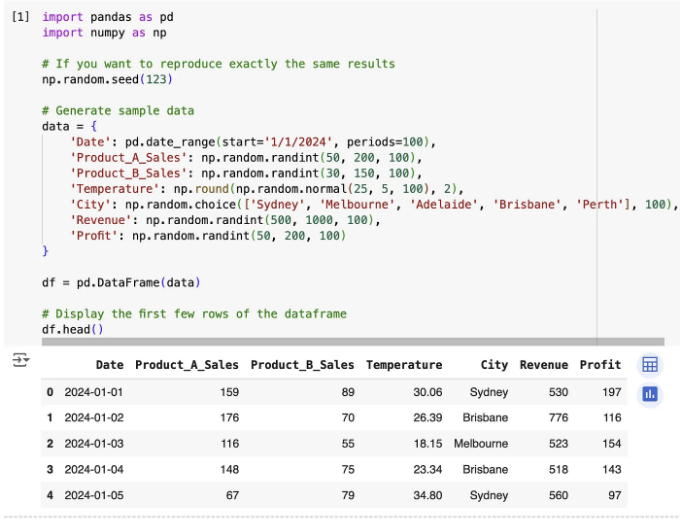Click the Temperature column header
This screenshot has height=519, width=680.
click(404, 365)
